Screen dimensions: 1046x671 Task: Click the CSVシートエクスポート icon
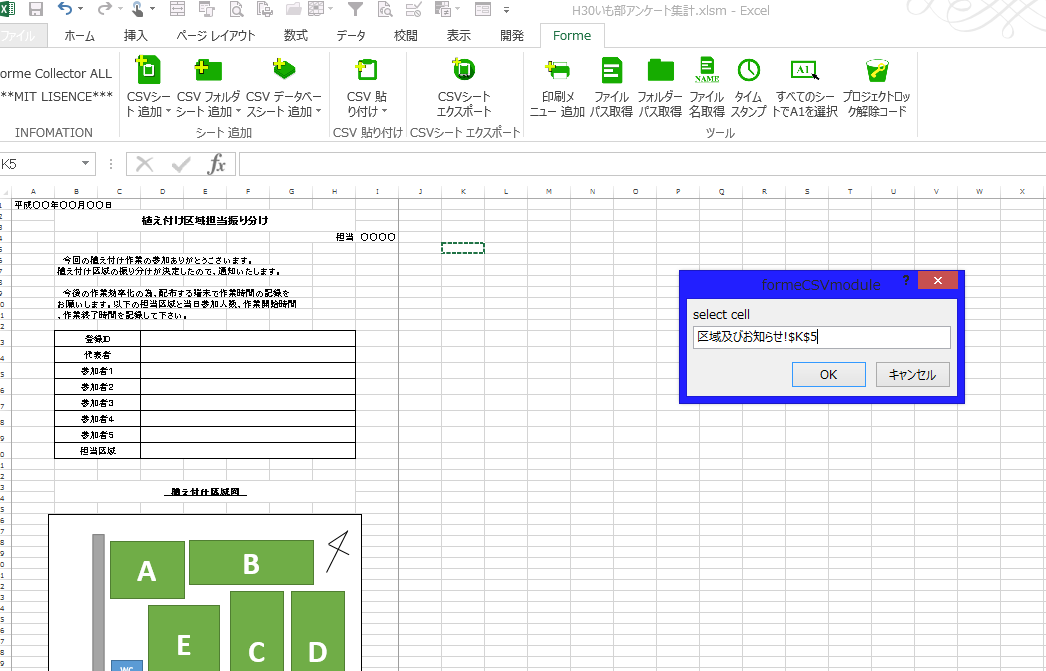click(x=464, y=69)
